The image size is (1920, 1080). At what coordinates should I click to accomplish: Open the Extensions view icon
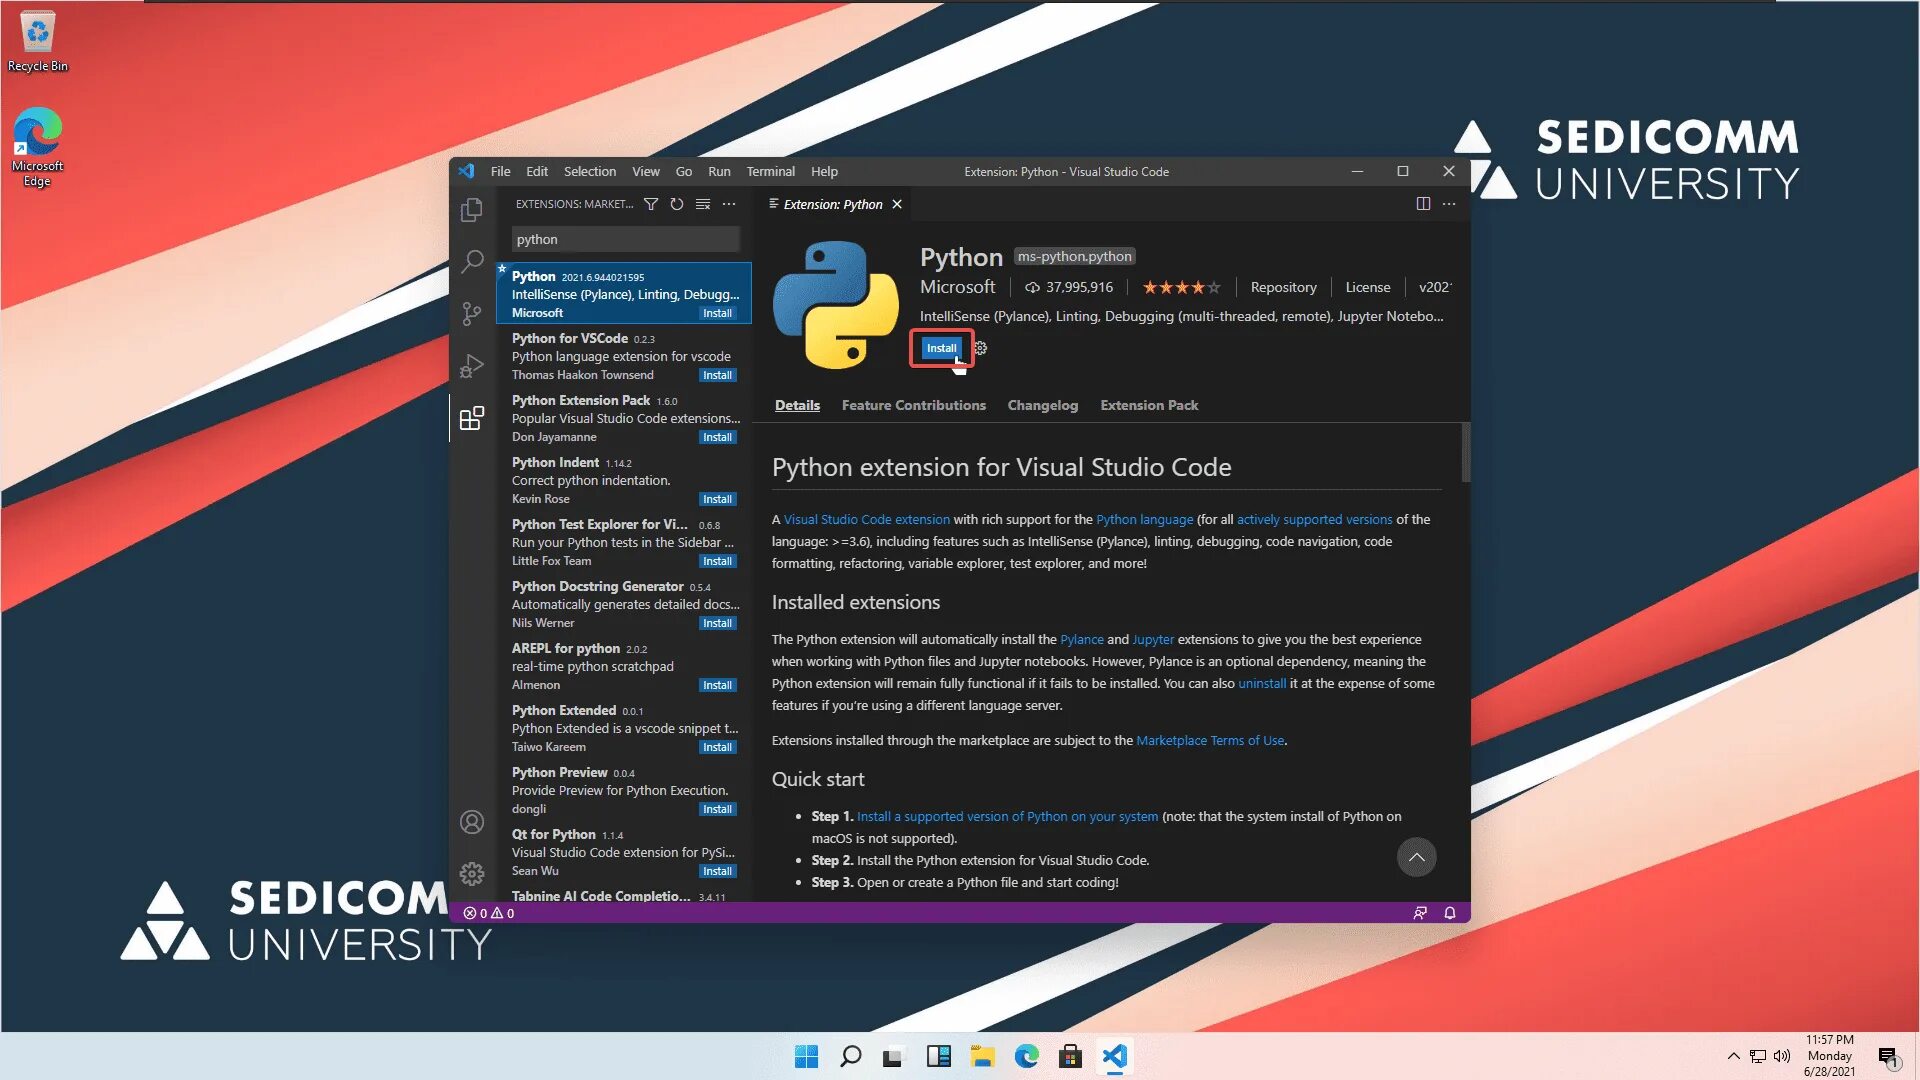tap(471, 418)
